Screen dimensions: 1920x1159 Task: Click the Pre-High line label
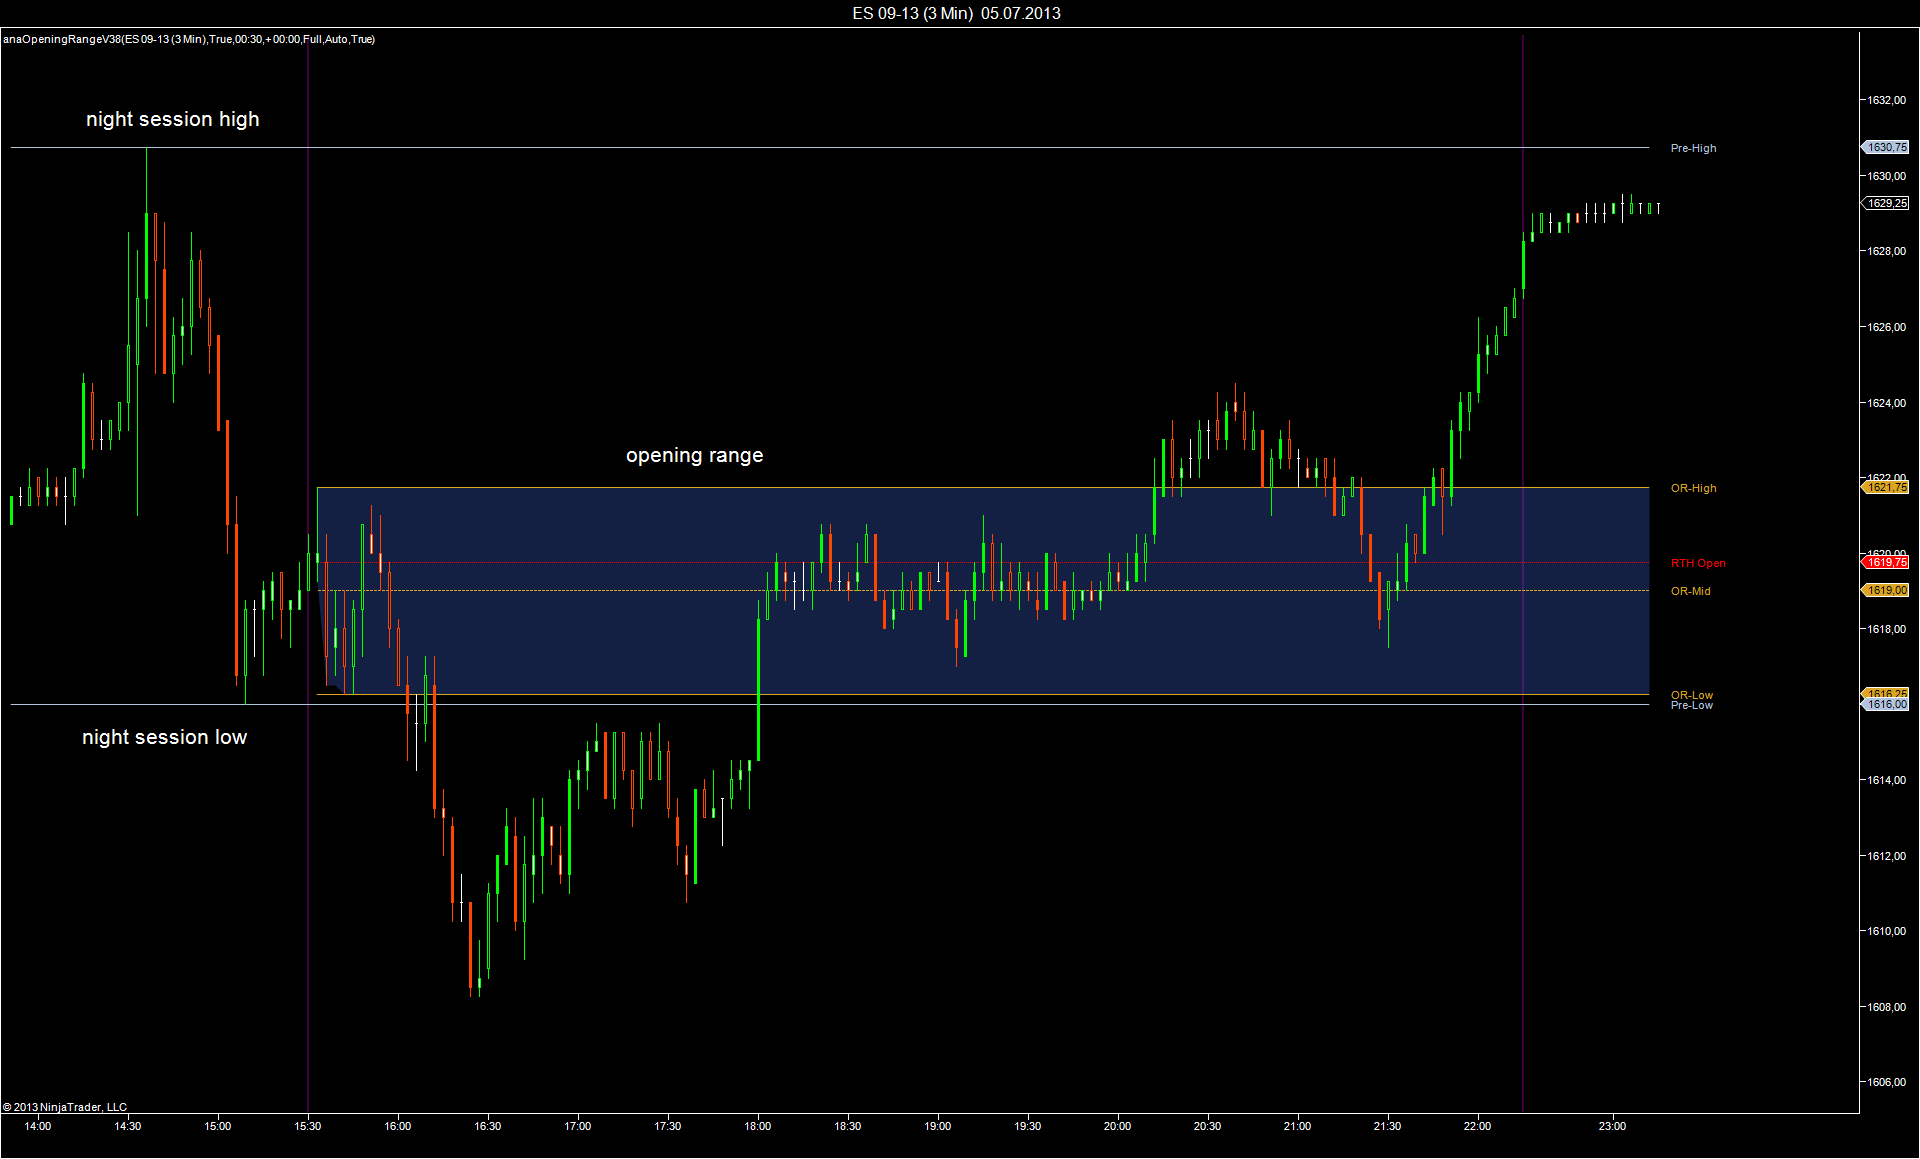tap(1693, 148)
